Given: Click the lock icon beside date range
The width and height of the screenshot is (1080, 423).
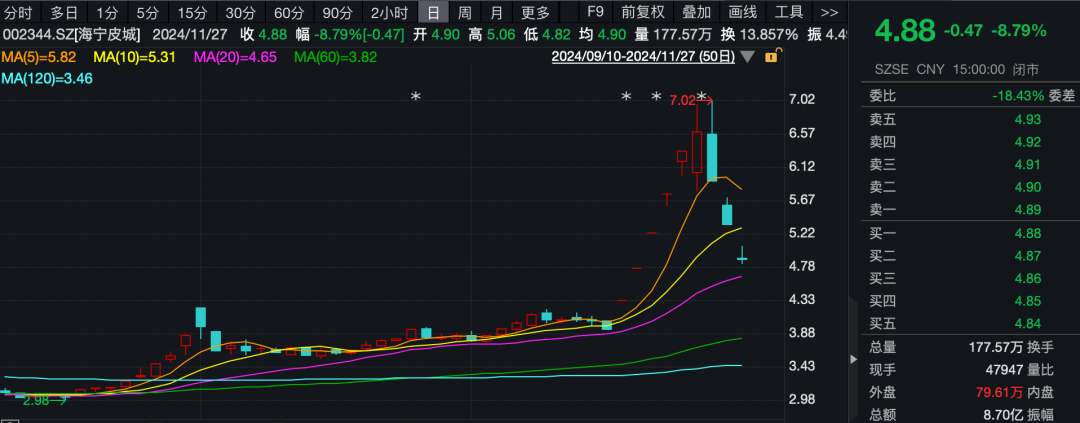Looking at the screenshot, I should click(x=771, y=57).
